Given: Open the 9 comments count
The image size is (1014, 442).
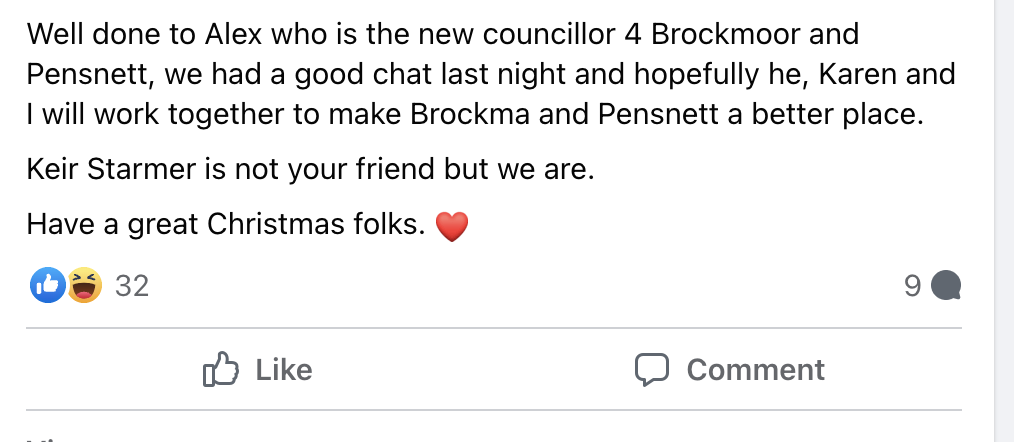Looking at the screenshot, I should click(x=912, y=287).
